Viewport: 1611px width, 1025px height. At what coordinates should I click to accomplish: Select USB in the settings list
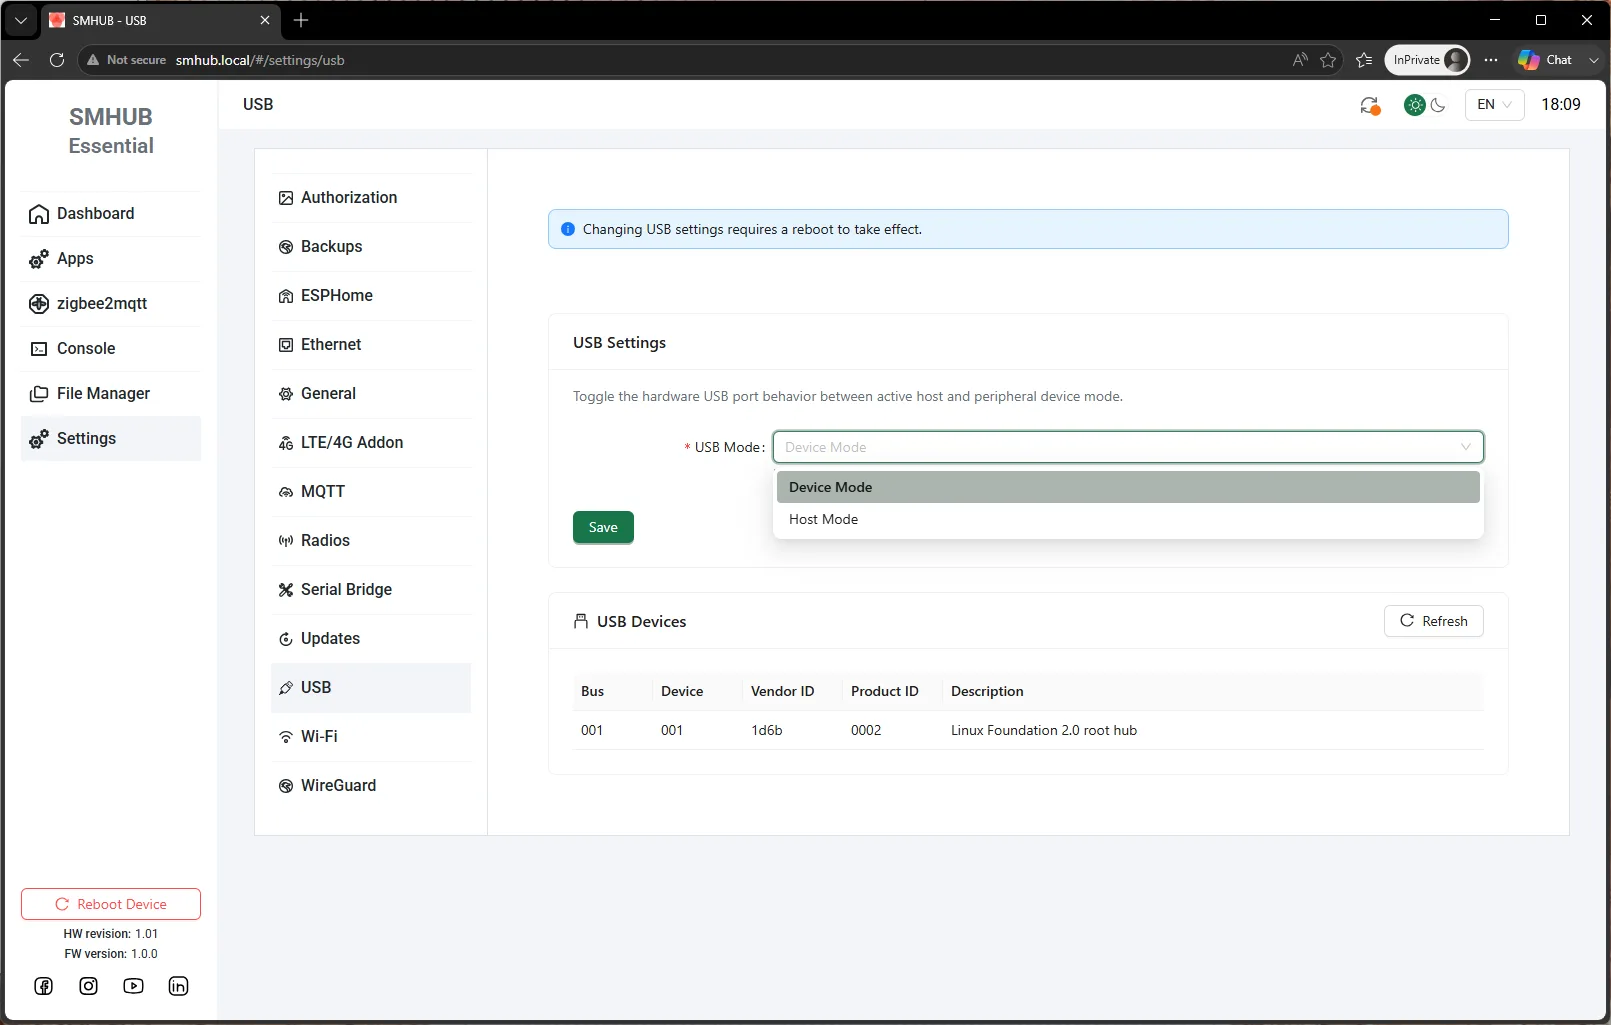pos(371,688)
